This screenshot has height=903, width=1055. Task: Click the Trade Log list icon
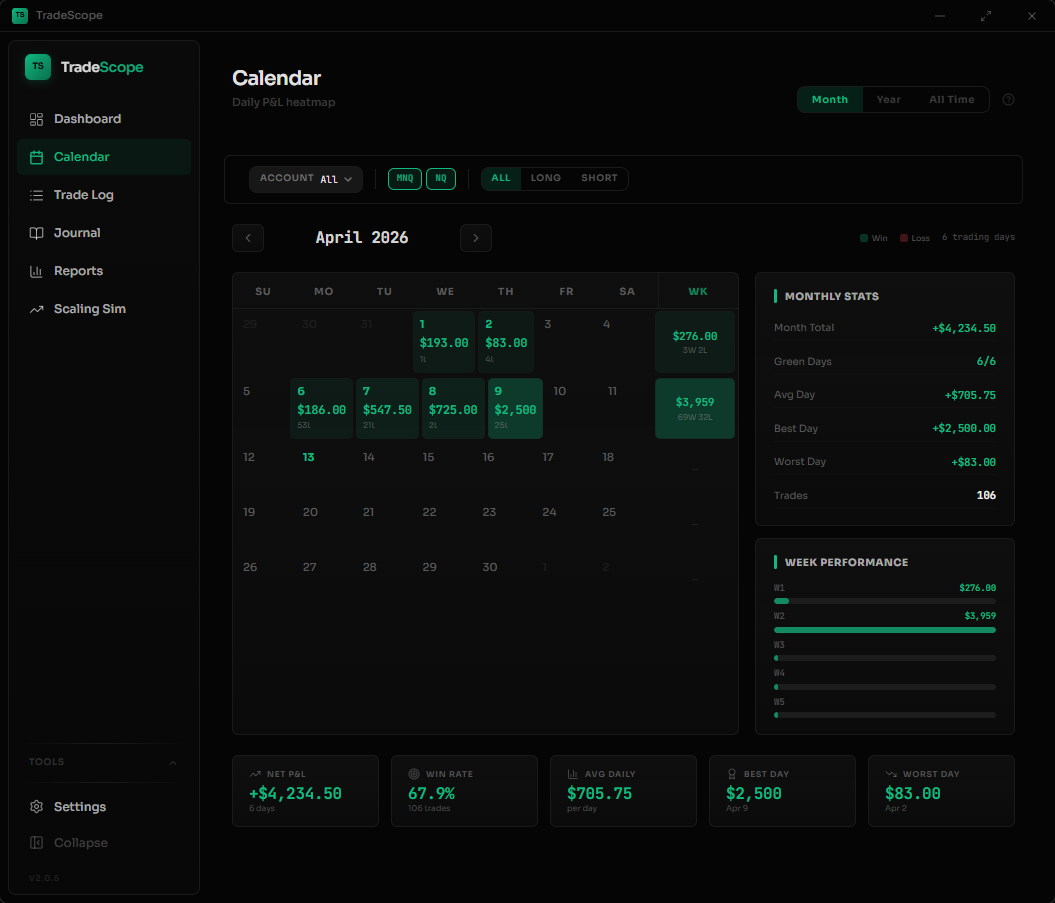(x=37, y=195)
